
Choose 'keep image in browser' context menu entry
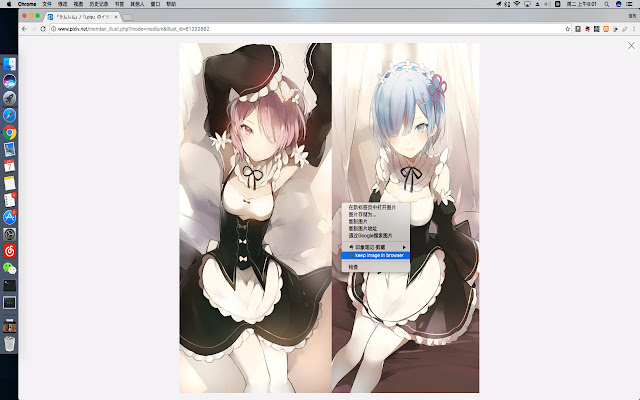click(376, 256)
